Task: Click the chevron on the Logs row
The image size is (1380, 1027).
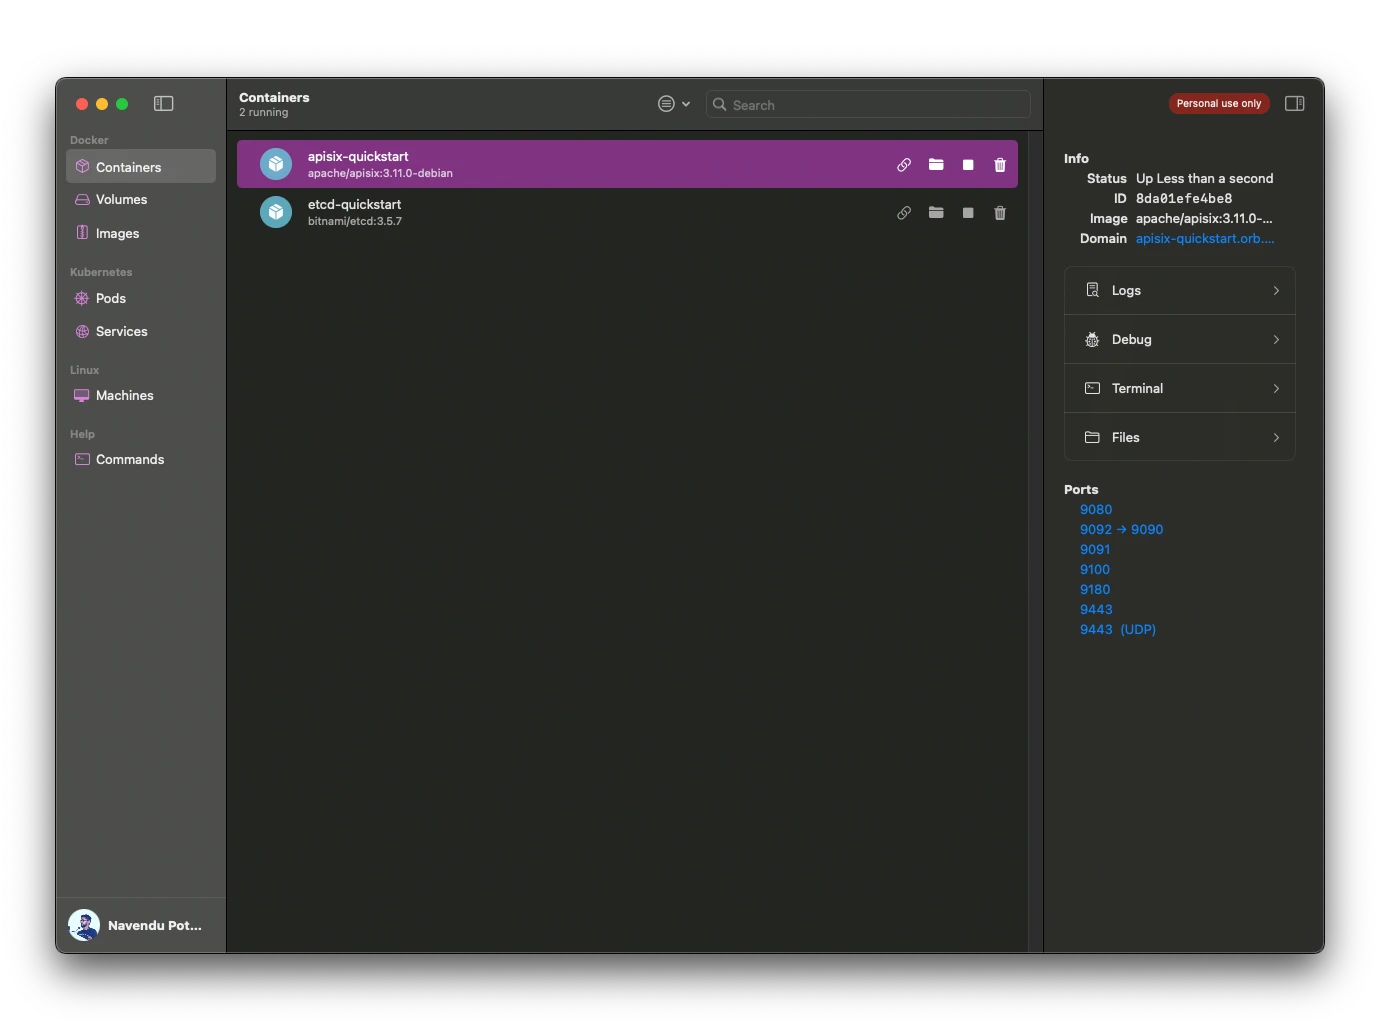Action: (1276, 290)
